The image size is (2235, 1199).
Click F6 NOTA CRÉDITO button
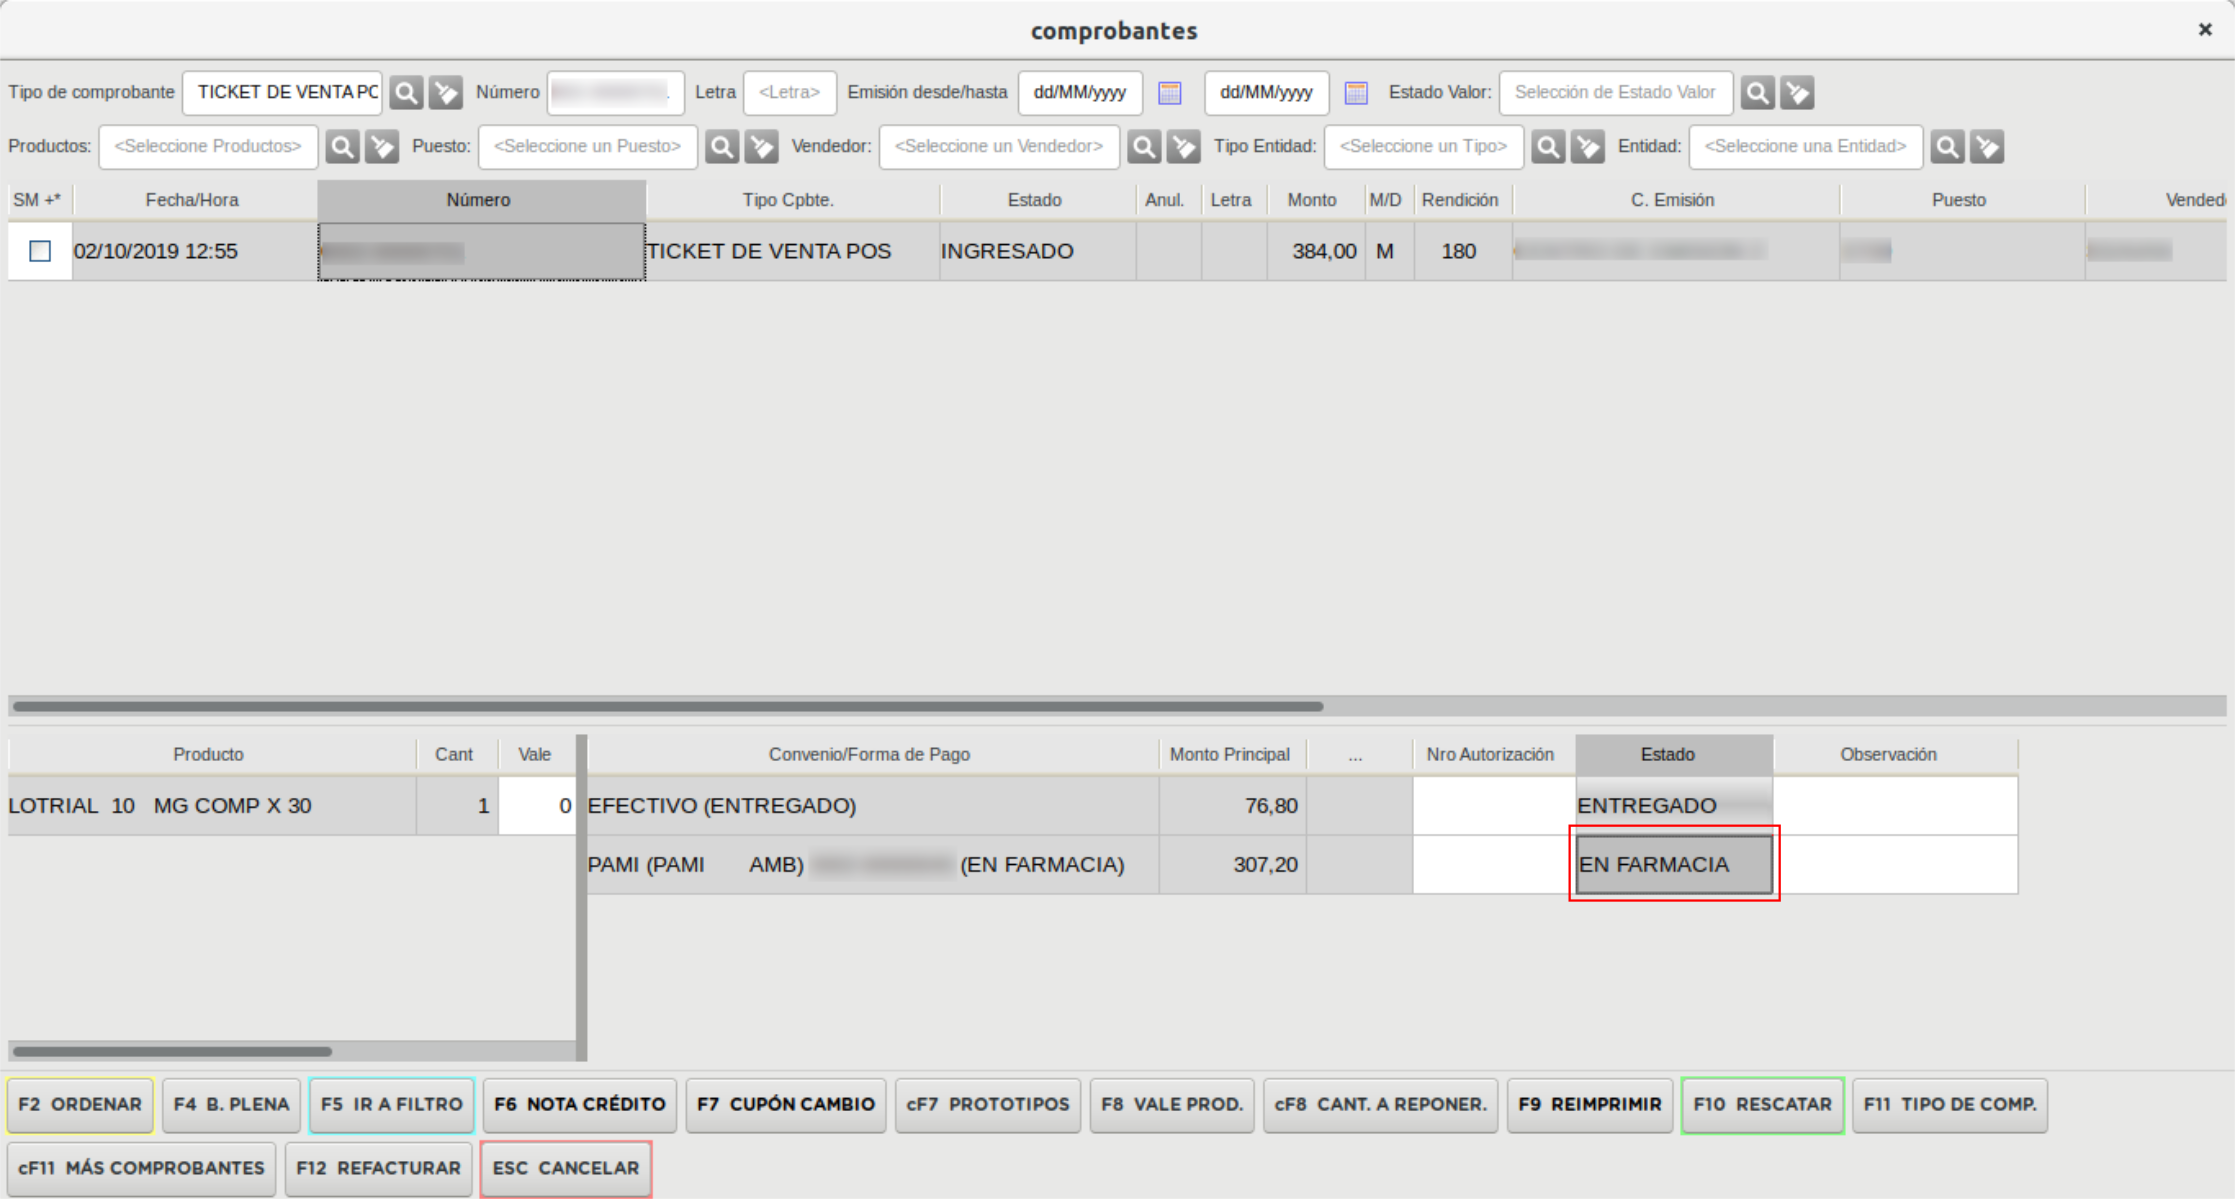click(580, 1105)
